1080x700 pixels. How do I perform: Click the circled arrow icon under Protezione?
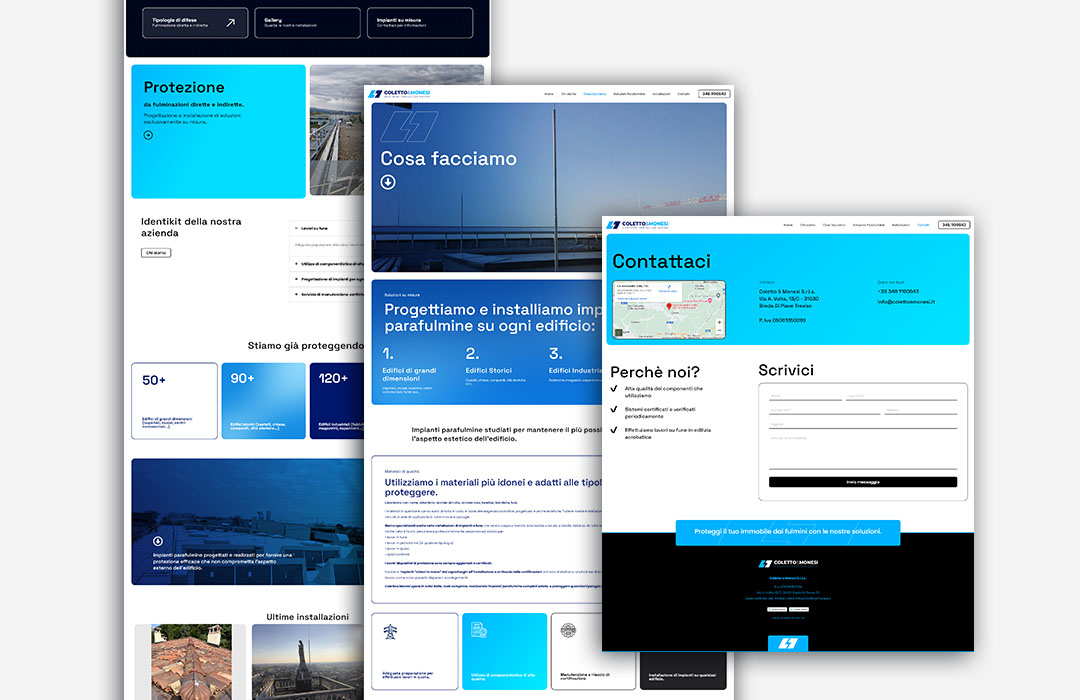(x=148, y=134)
